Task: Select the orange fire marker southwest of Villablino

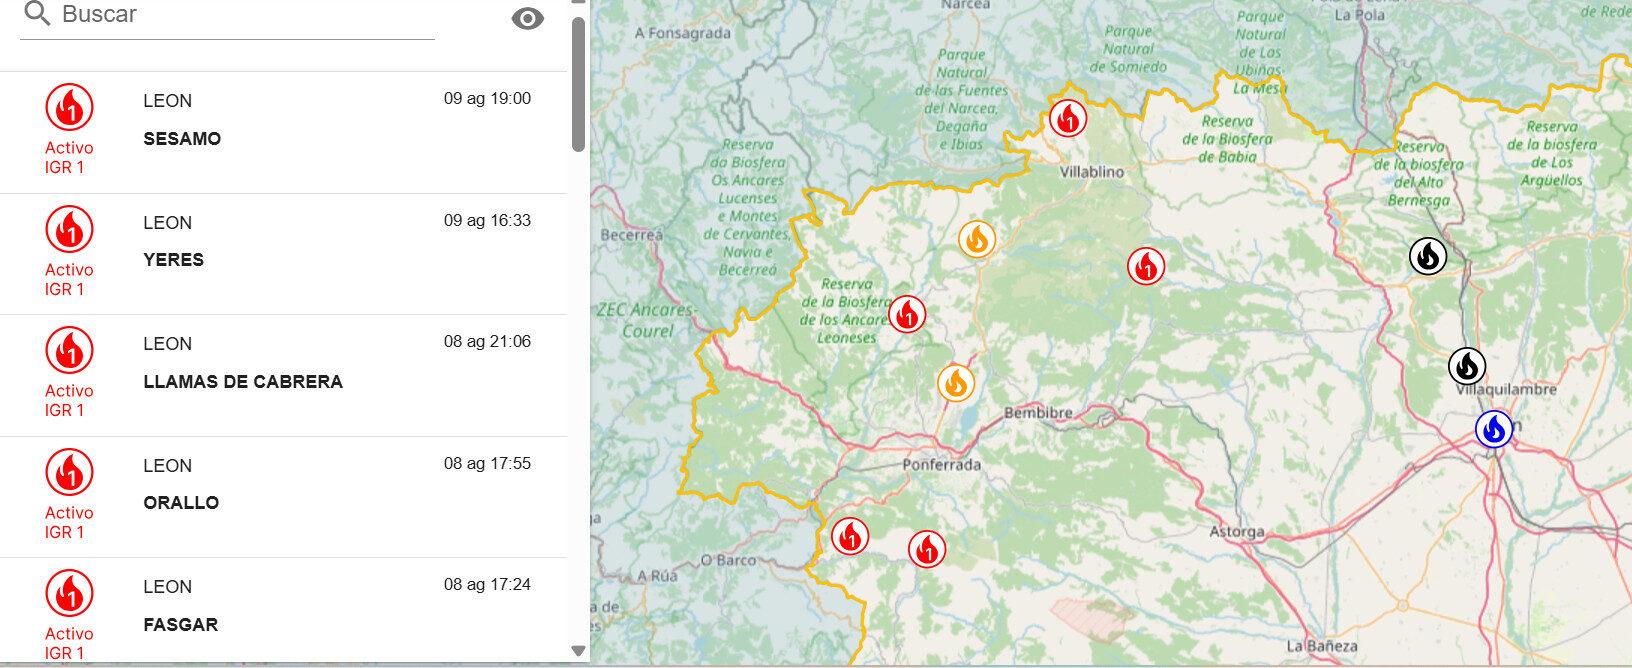Action: coord(977,240)
